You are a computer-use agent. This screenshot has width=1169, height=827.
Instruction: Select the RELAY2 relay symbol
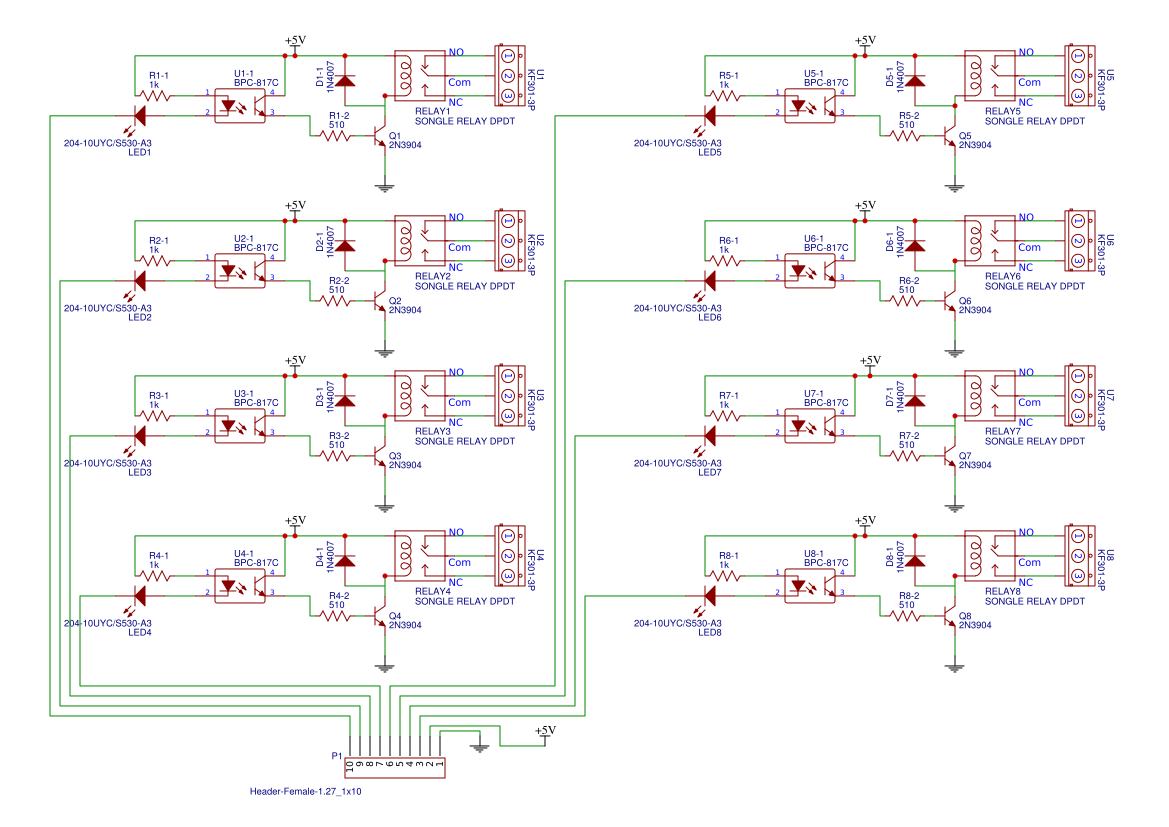pos(420,240)
